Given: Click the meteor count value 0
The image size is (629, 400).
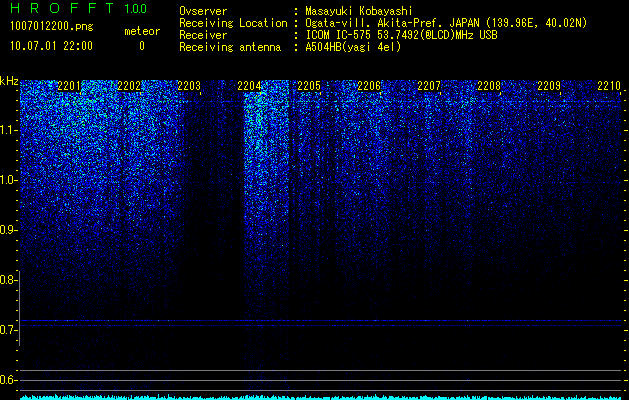Looking at the screenshot, I should [x=142, y=46].
